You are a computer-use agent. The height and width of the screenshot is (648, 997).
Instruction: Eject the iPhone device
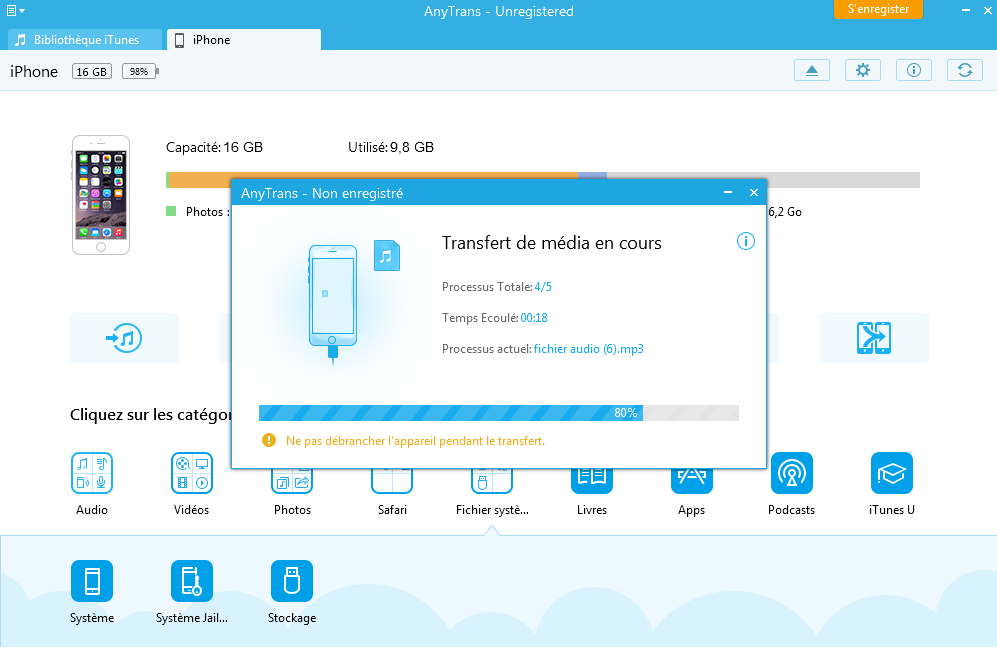pos(812,70)
